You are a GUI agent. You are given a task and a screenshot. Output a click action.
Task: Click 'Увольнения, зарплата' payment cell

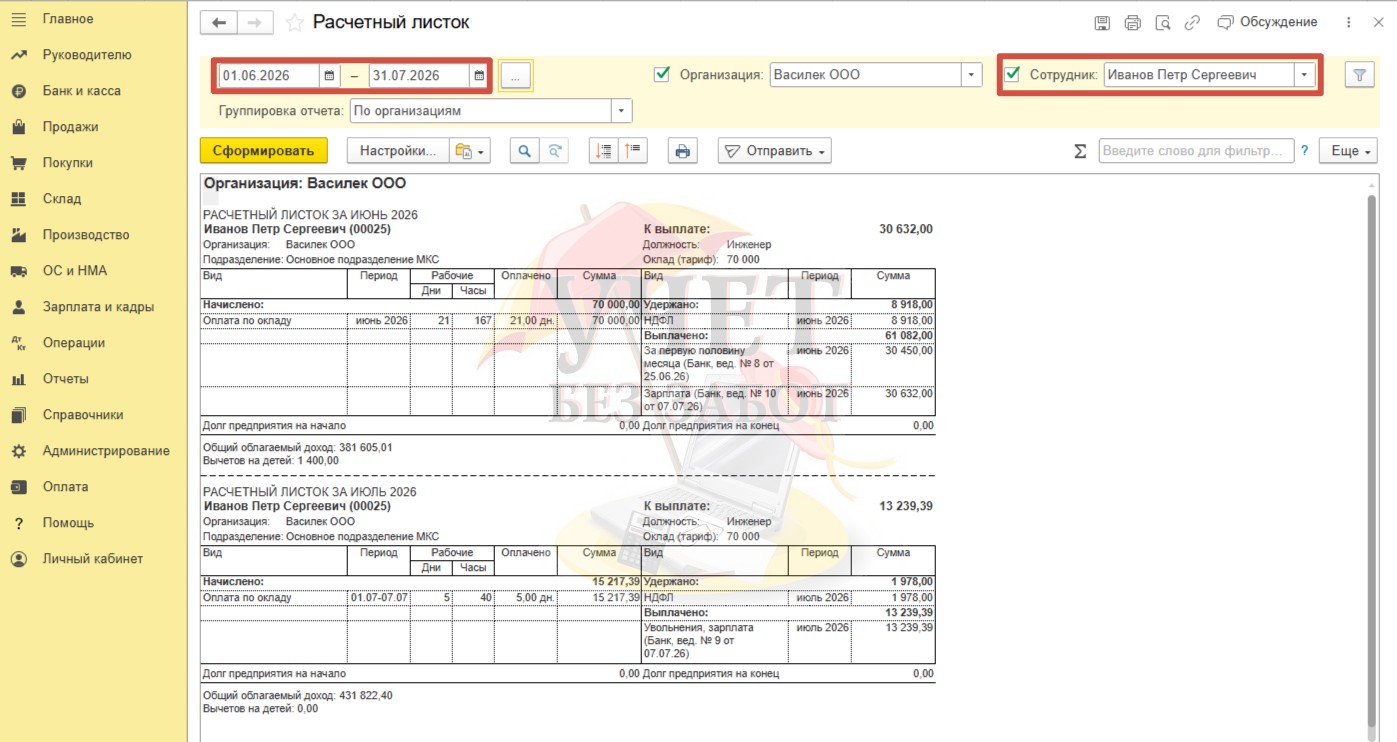point(715,640)
